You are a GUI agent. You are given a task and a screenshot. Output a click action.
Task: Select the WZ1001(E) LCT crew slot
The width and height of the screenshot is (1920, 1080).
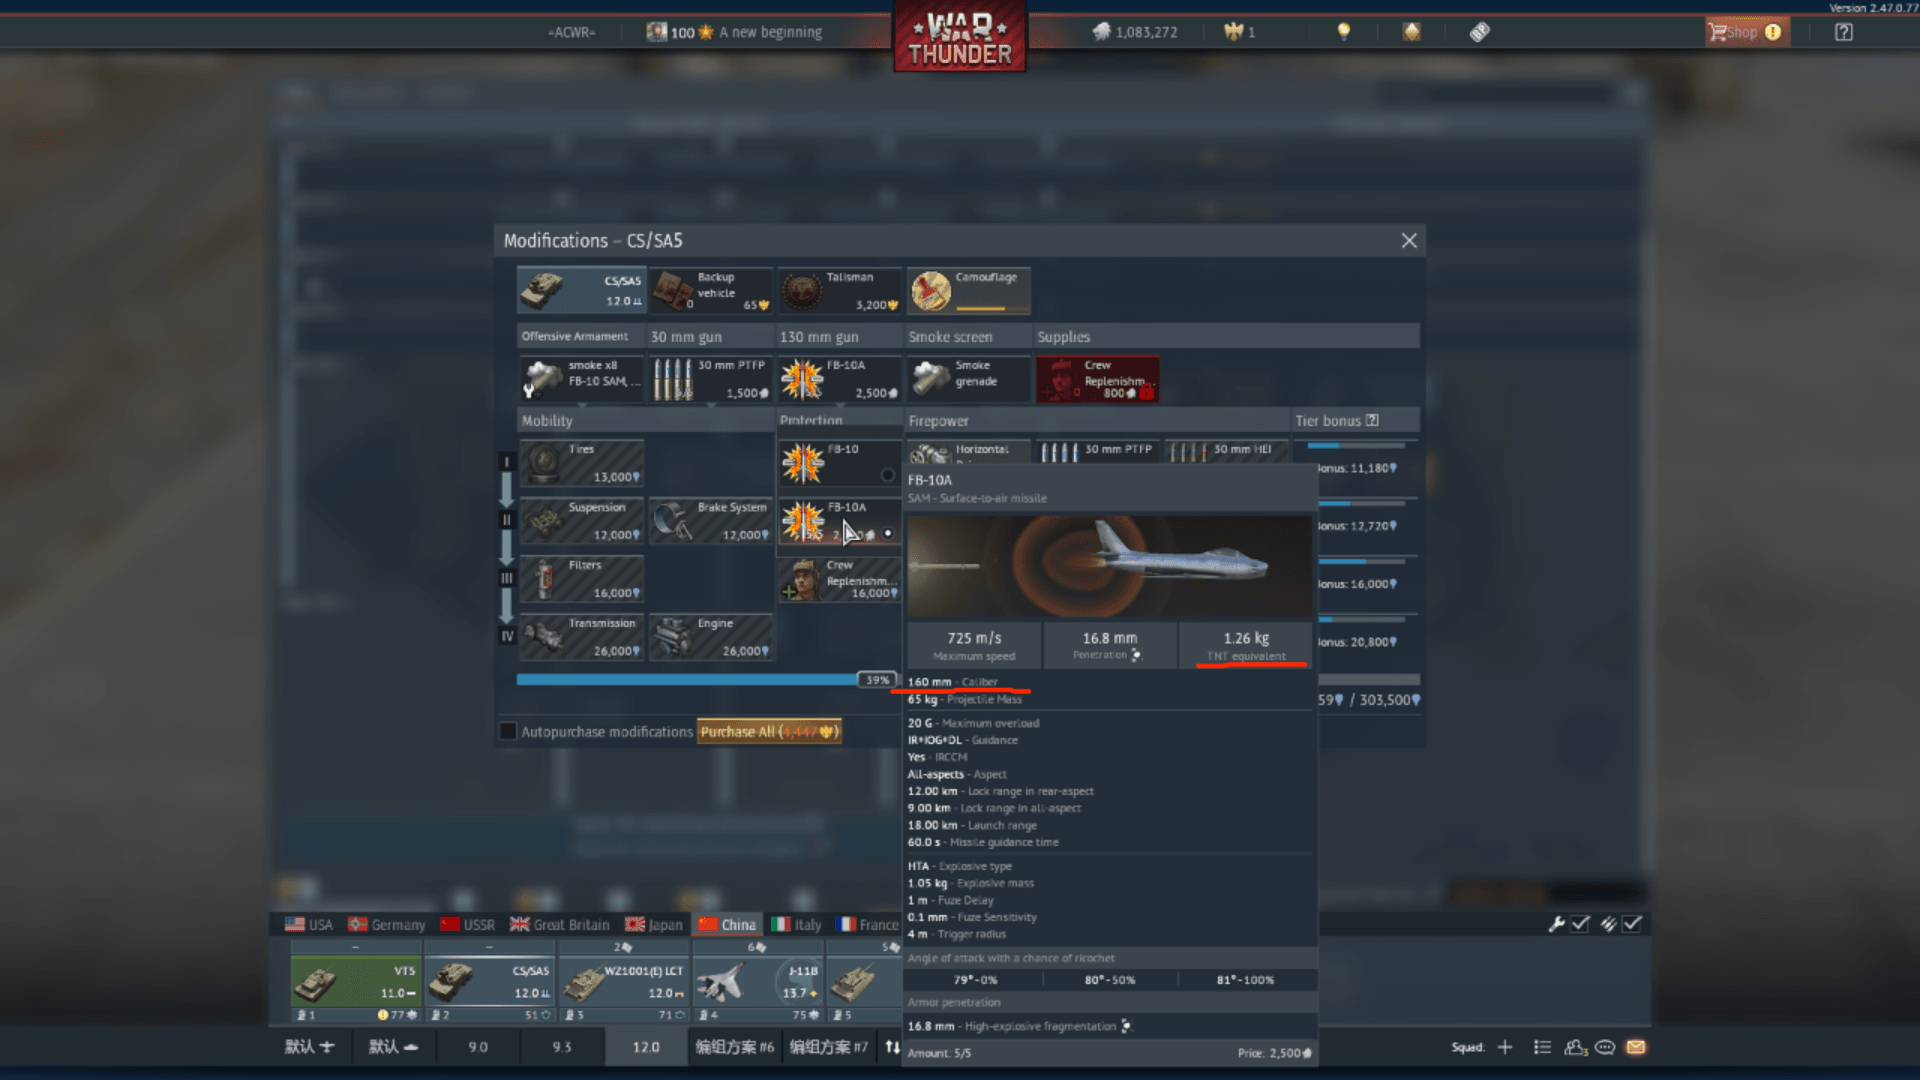point(624,982)
